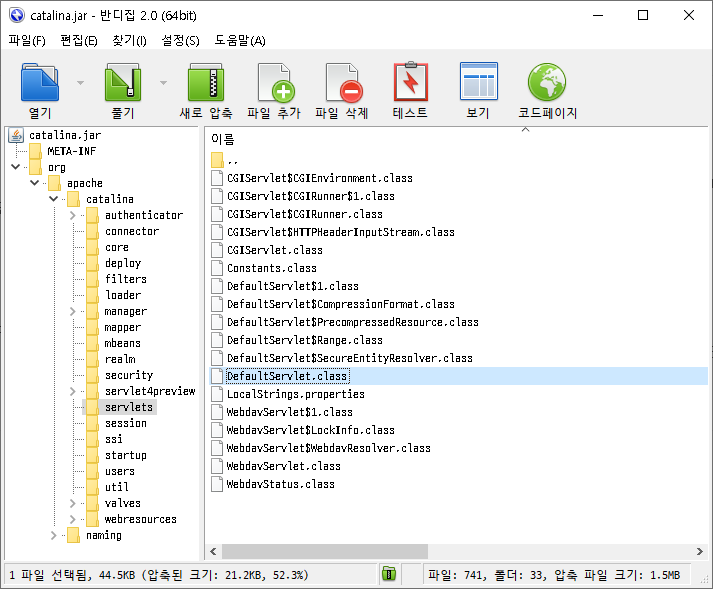Click the horizontal scrollbar right arrow
This screenshot has height=589, width=713.
tap(700, 551)
